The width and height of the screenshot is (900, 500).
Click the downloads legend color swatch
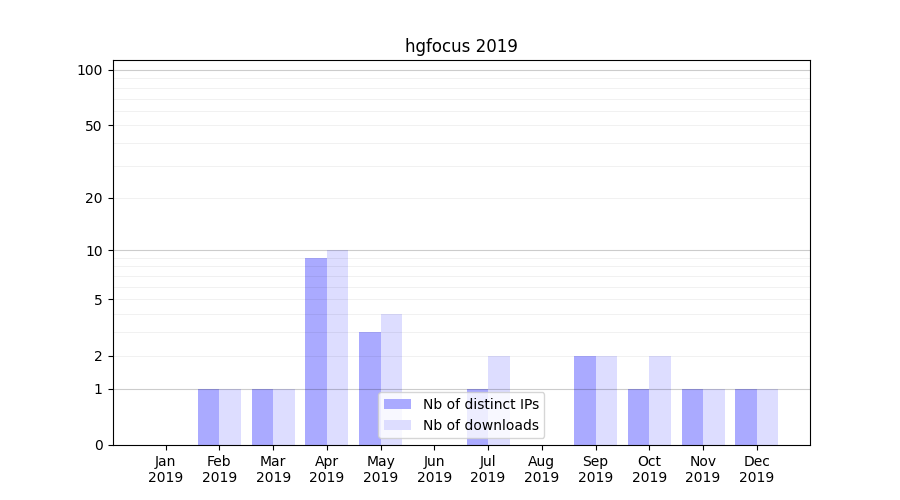coord(397,425)
